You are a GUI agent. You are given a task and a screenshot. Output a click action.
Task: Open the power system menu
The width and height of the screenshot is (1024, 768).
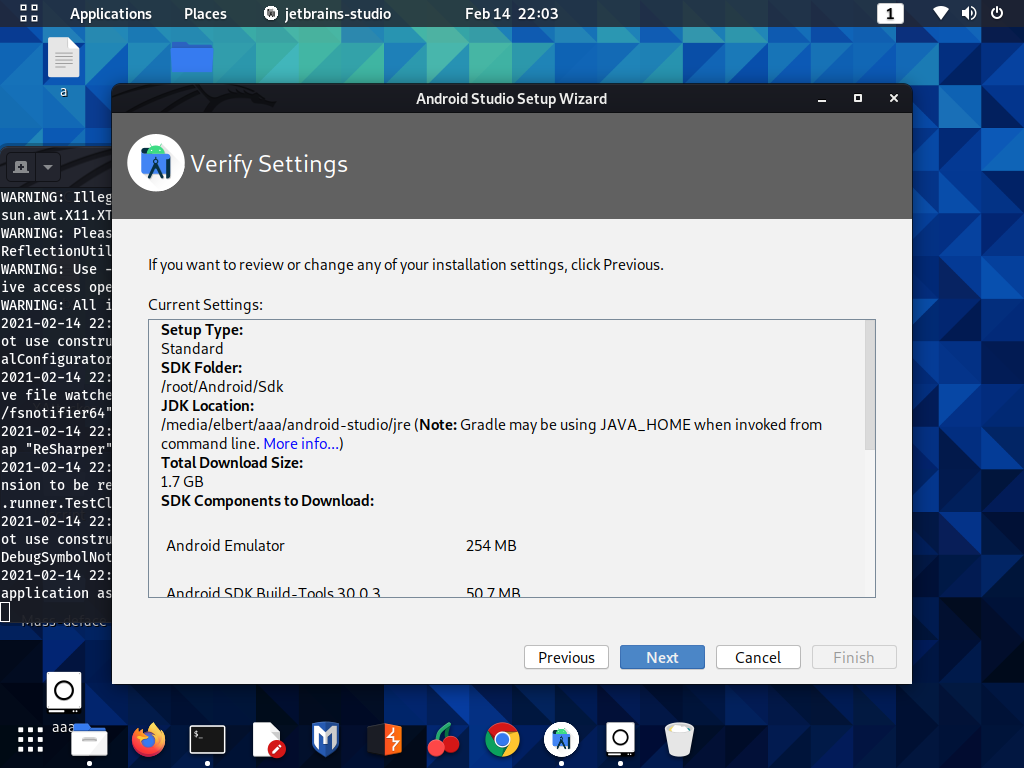point(996,14)
